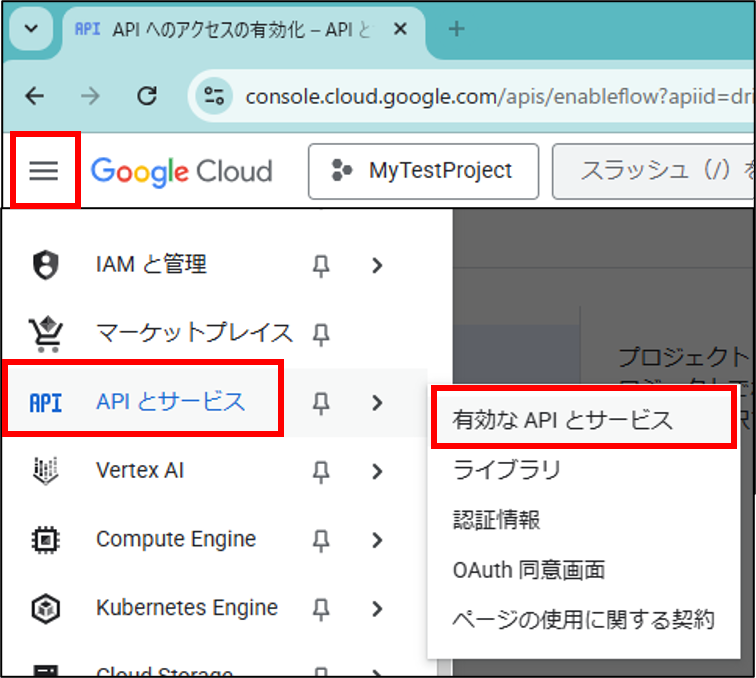The width and height of the screenshot is (756, 678).
Task: Expand the Kubernetes Engine submenu chevron
Action: tap(378, 609)
